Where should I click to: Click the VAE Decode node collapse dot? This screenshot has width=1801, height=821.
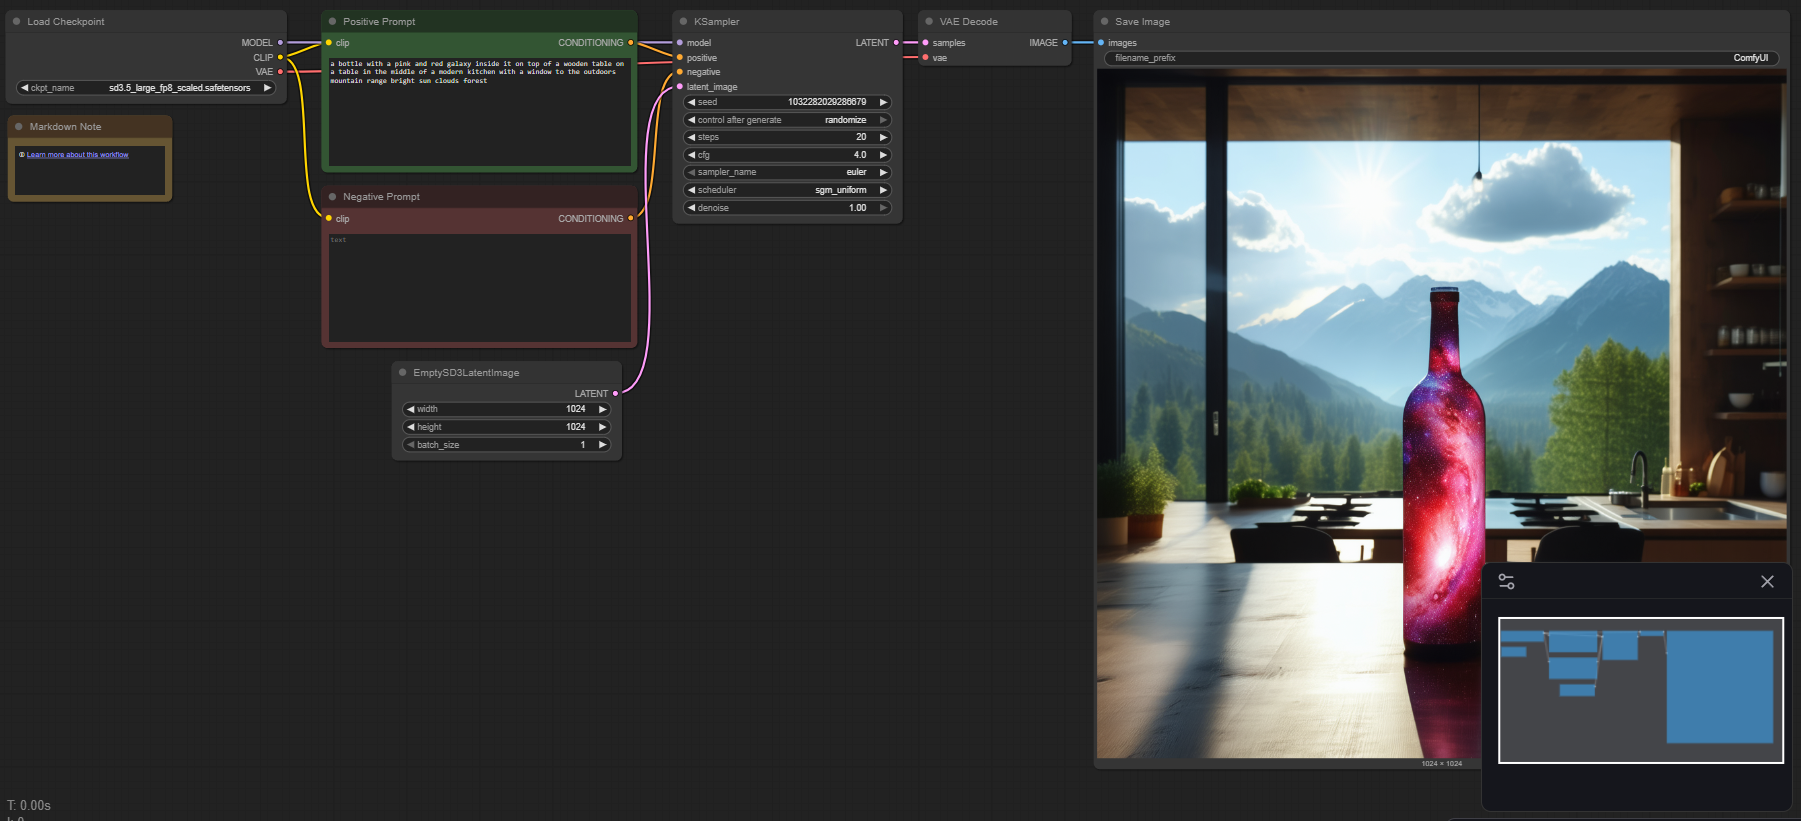[x=929, y=21]
